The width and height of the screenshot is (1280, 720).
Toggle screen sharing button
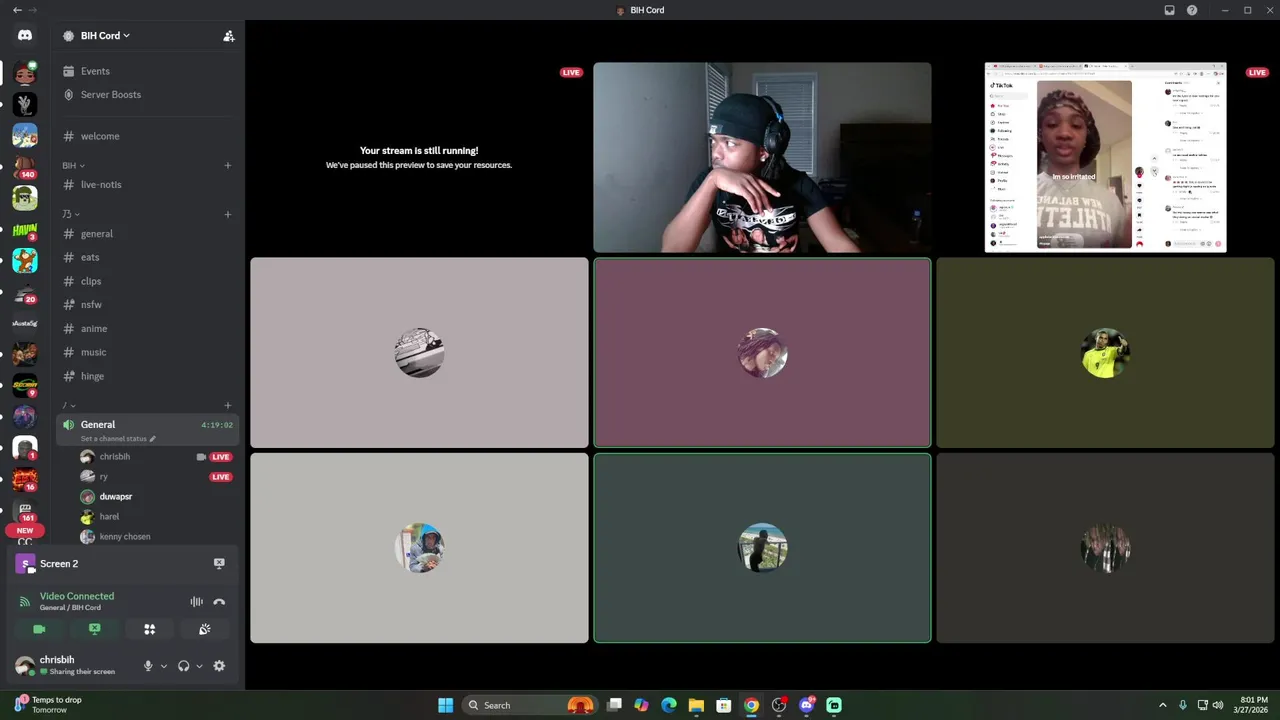click(95, 629)
